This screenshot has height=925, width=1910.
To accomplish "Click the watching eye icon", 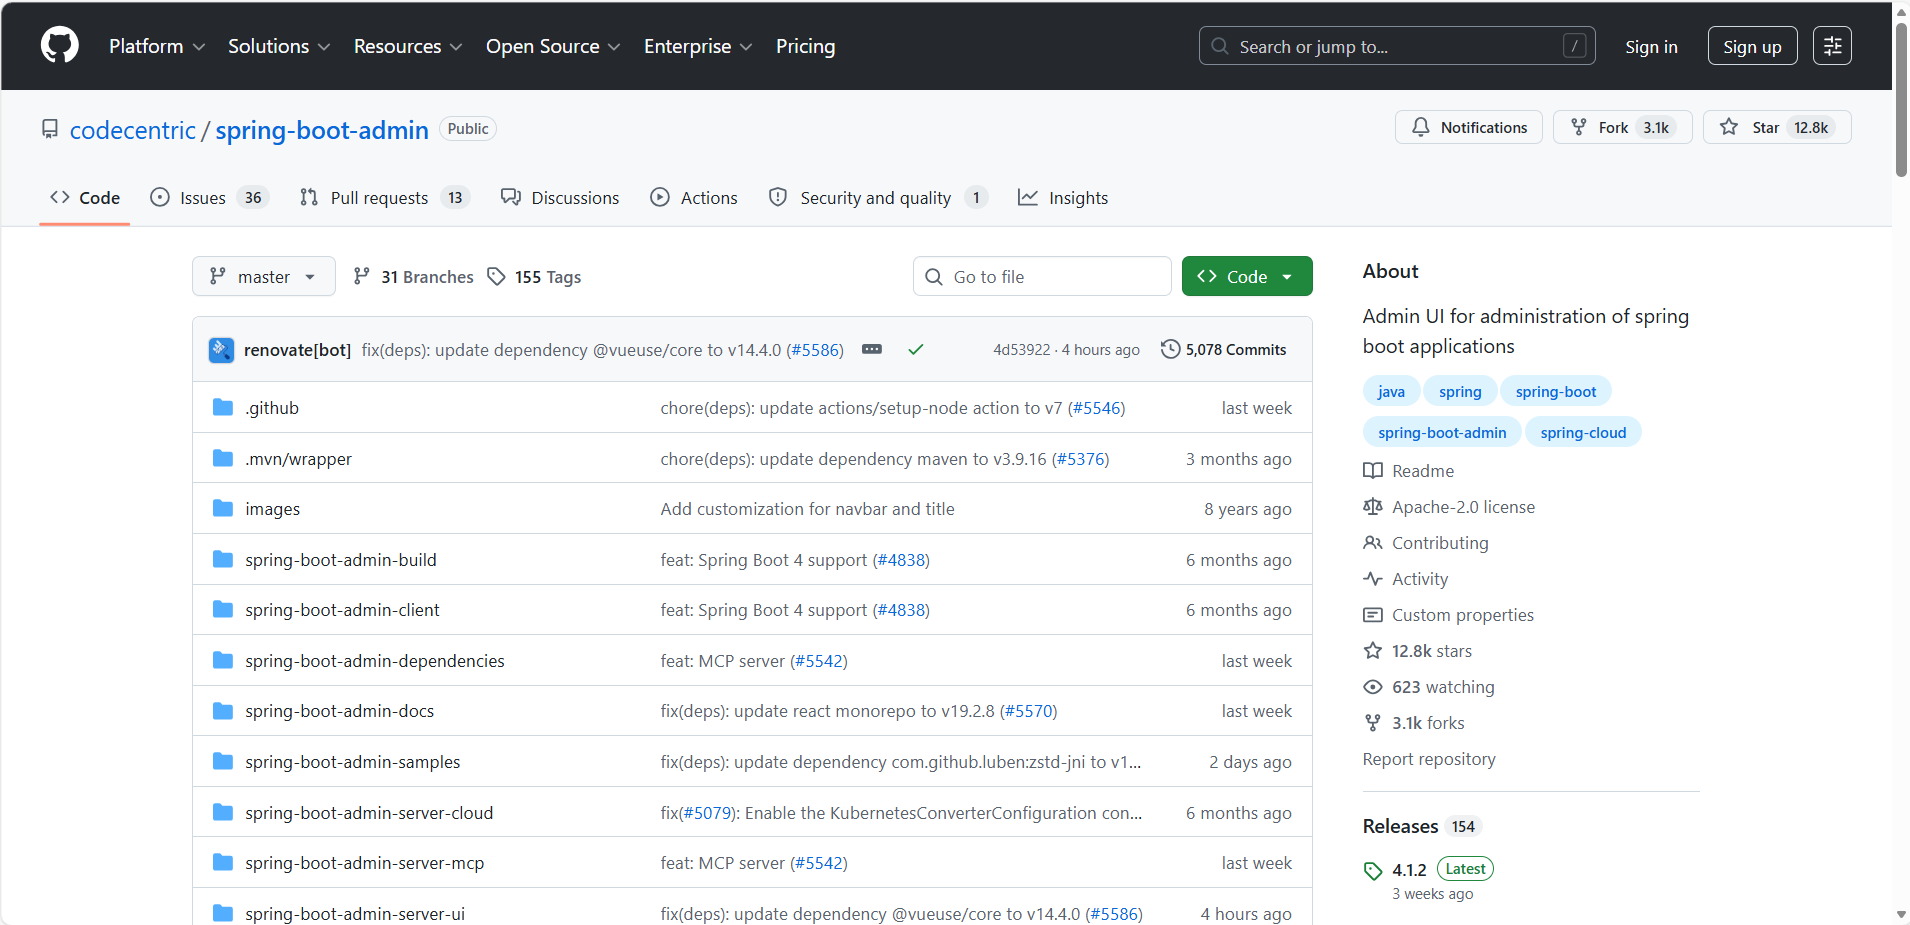I will 1373,687.
